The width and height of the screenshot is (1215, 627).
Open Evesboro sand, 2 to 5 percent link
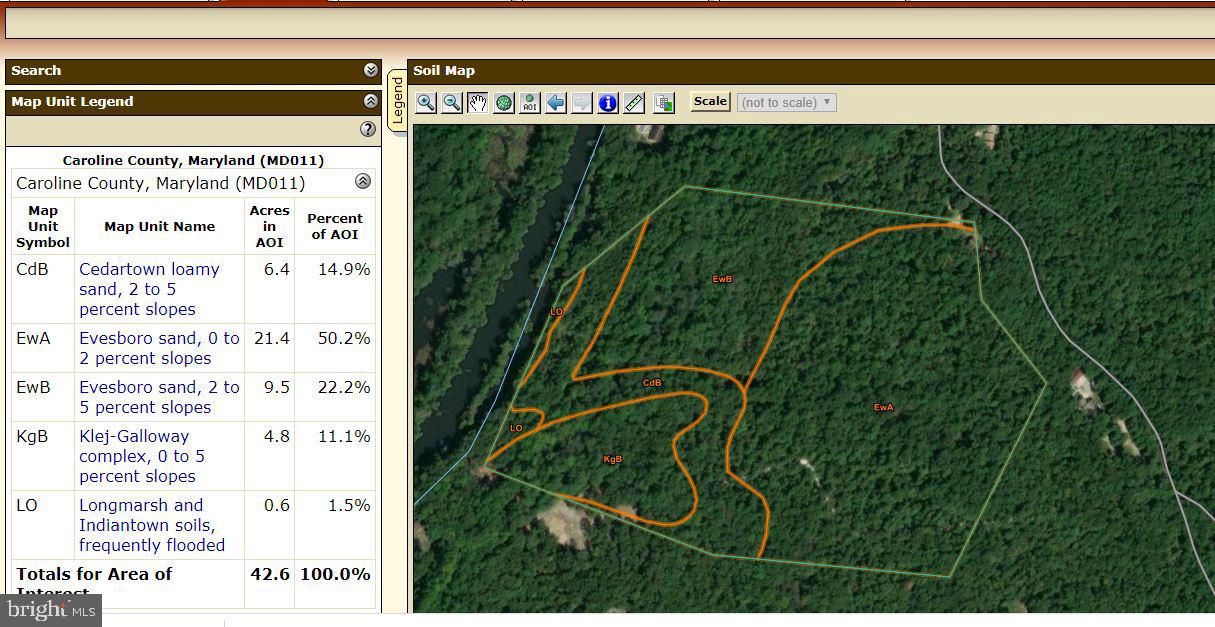point(159,397)
